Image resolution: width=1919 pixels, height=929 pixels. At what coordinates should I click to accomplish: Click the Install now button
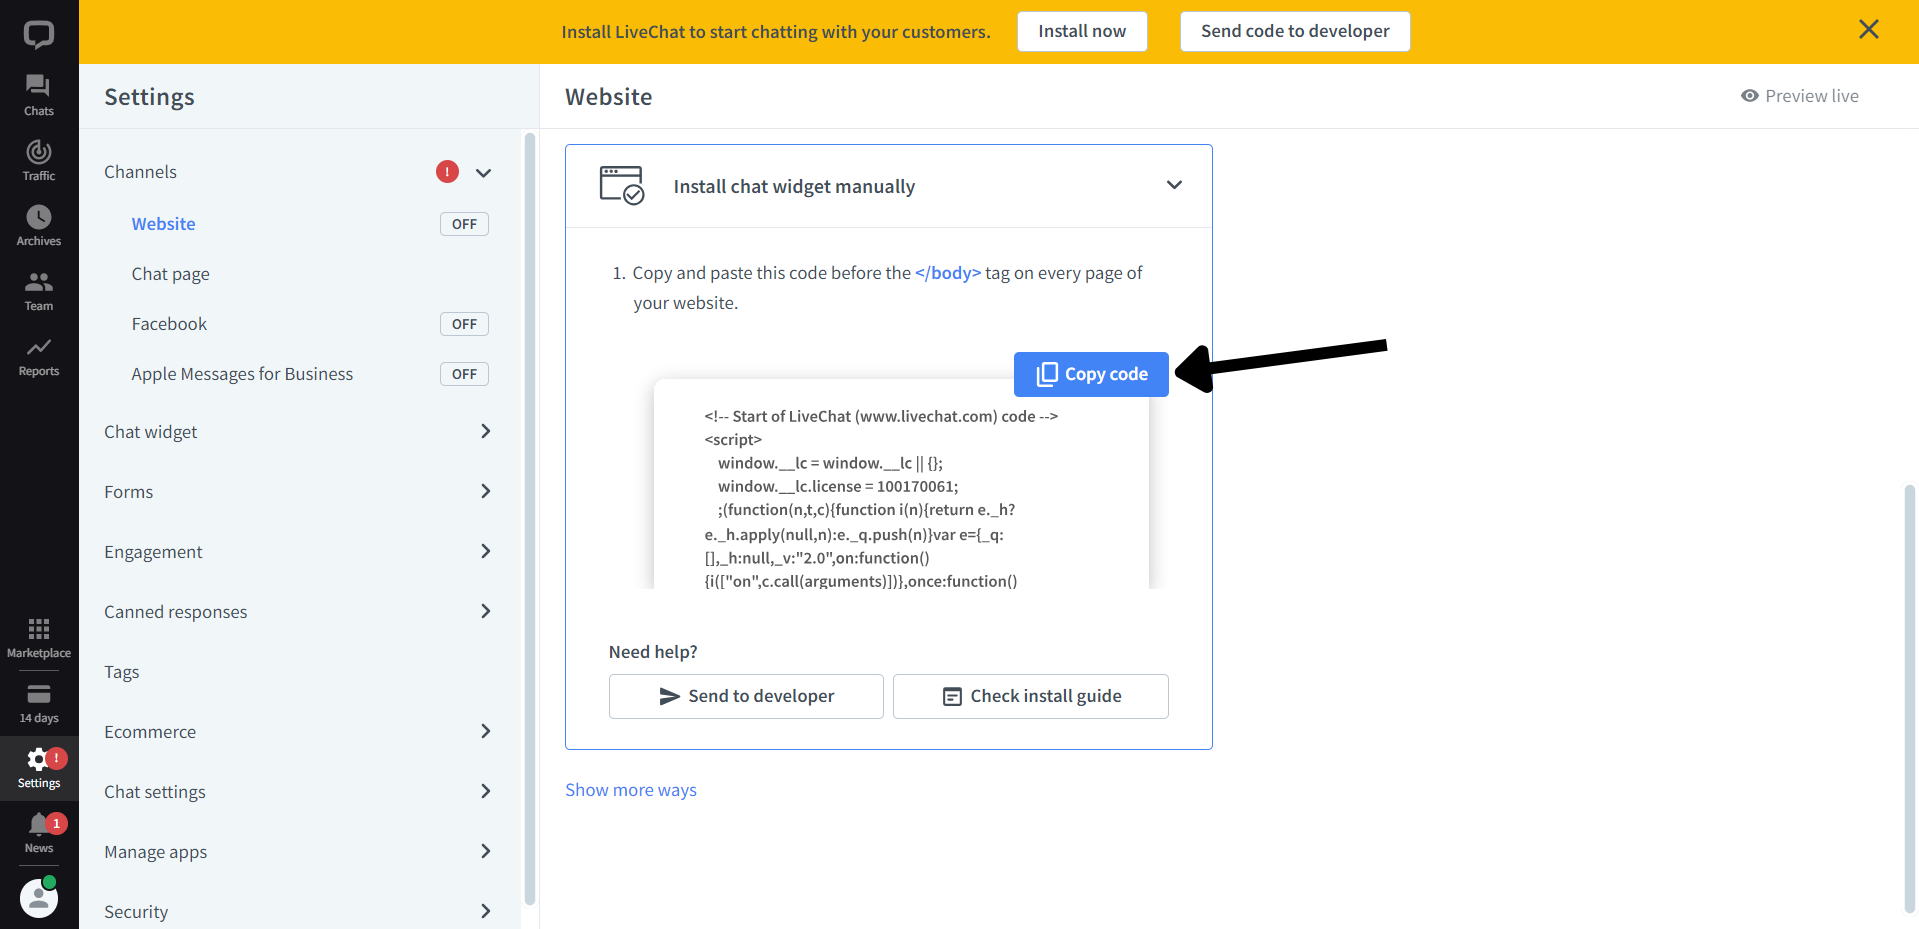1082,31
